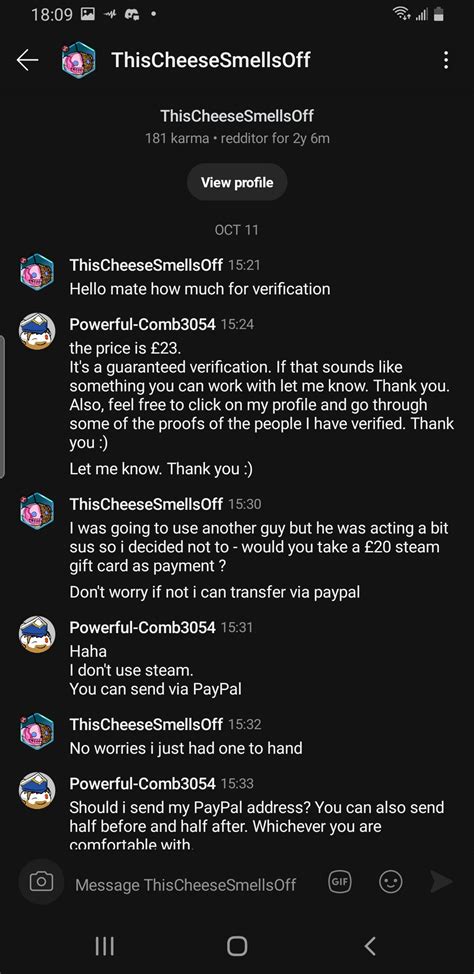Click the View profile button
This screenshot has width=474, height=974.
point(237,183)
